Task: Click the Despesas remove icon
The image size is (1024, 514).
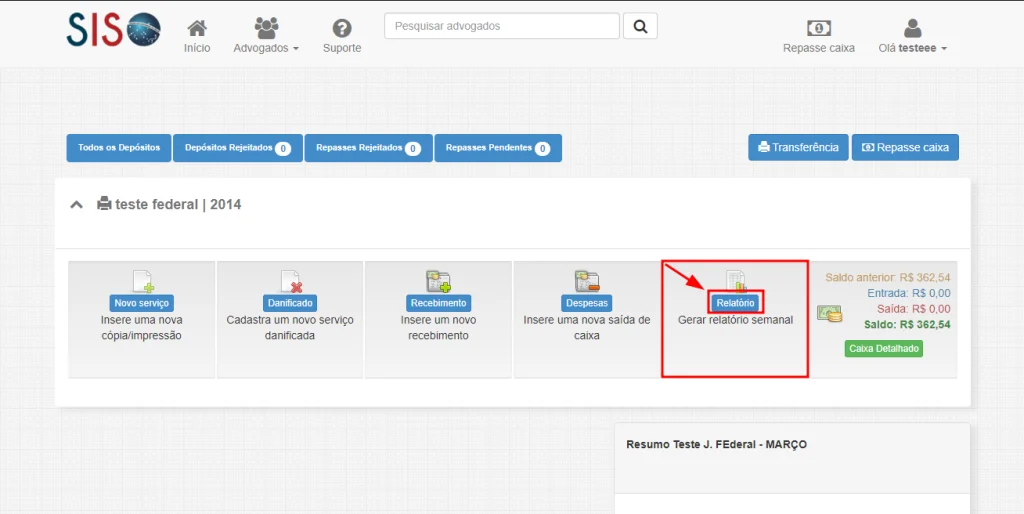Action: pos(586,281)
